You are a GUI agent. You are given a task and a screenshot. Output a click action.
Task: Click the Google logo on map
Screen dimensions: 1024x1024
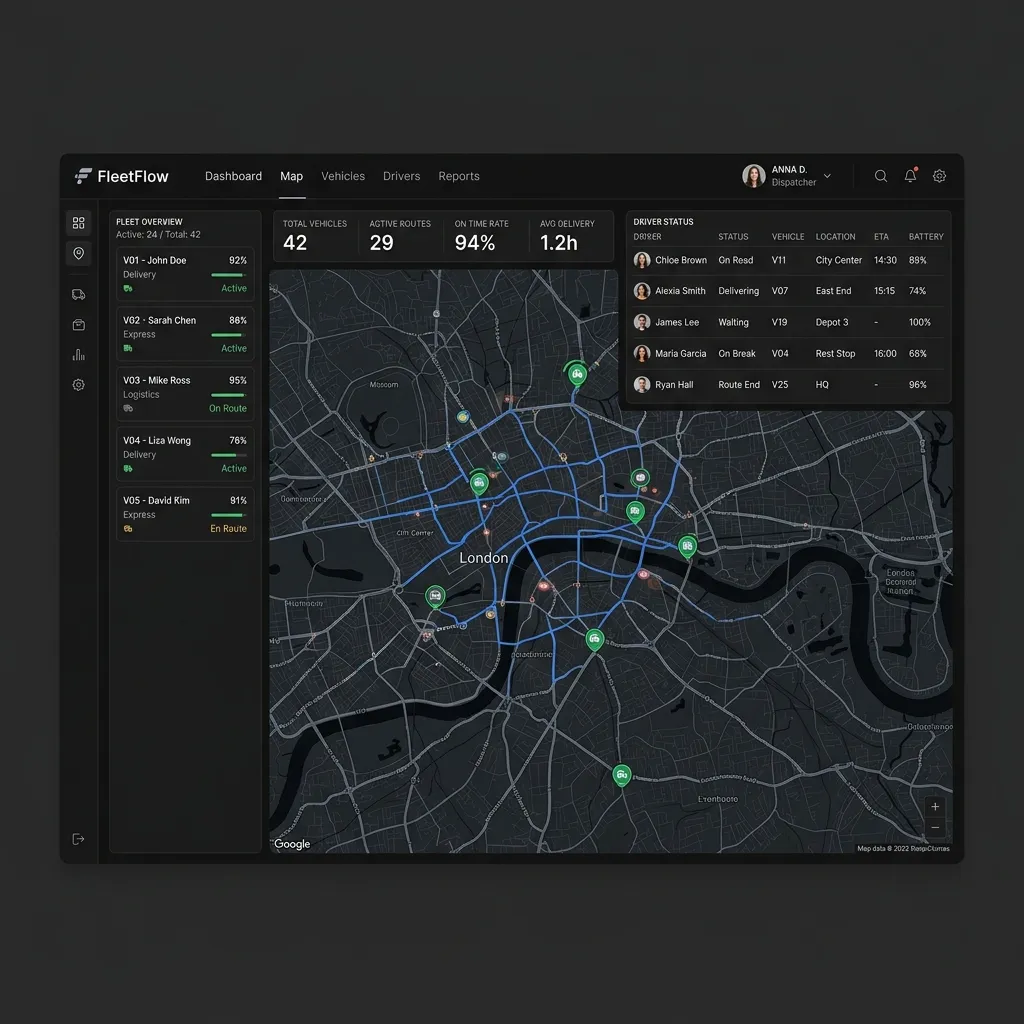[x=292, y=844]
